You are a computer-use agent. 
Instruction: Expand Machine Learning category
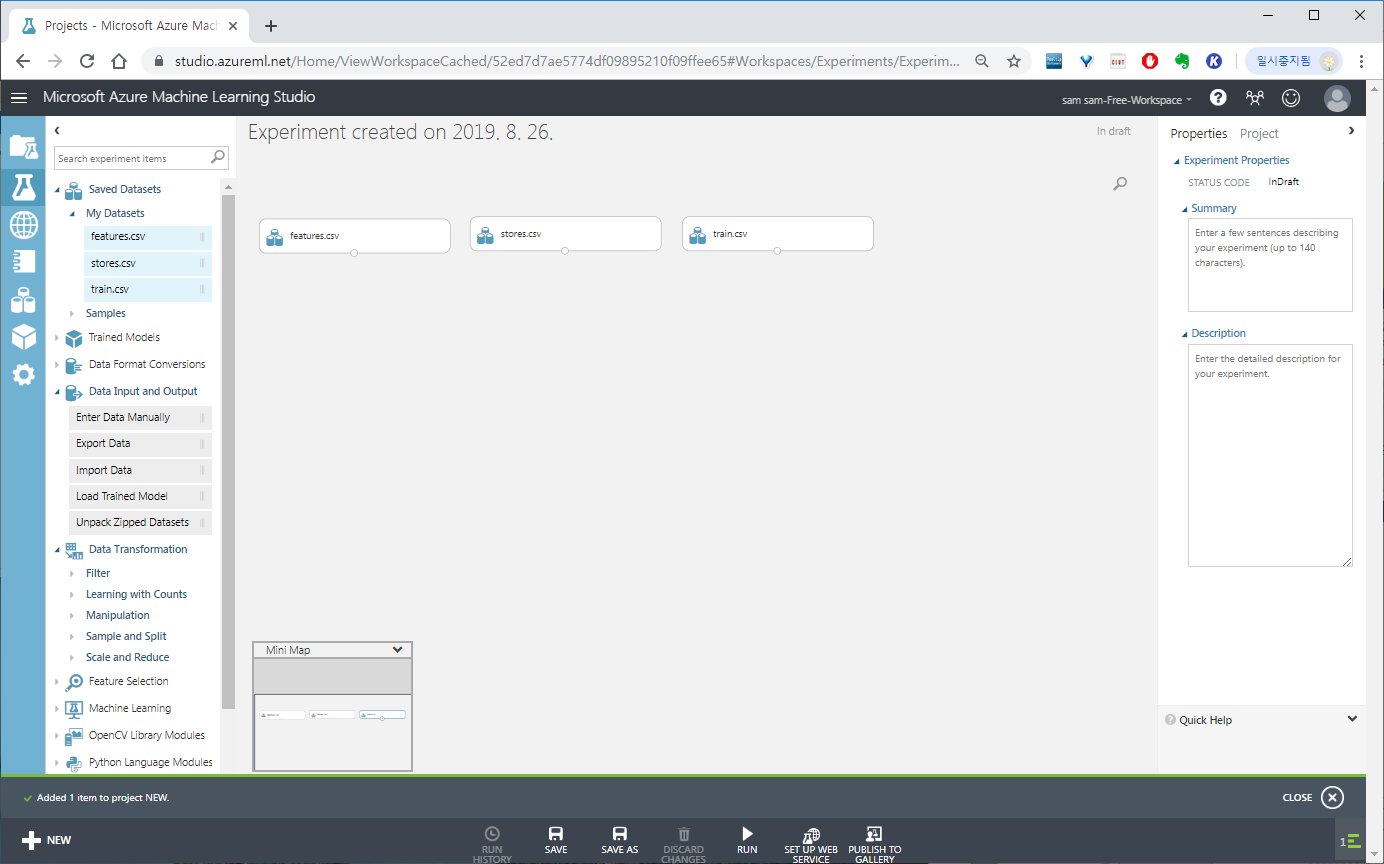click(x=57, y=709)
